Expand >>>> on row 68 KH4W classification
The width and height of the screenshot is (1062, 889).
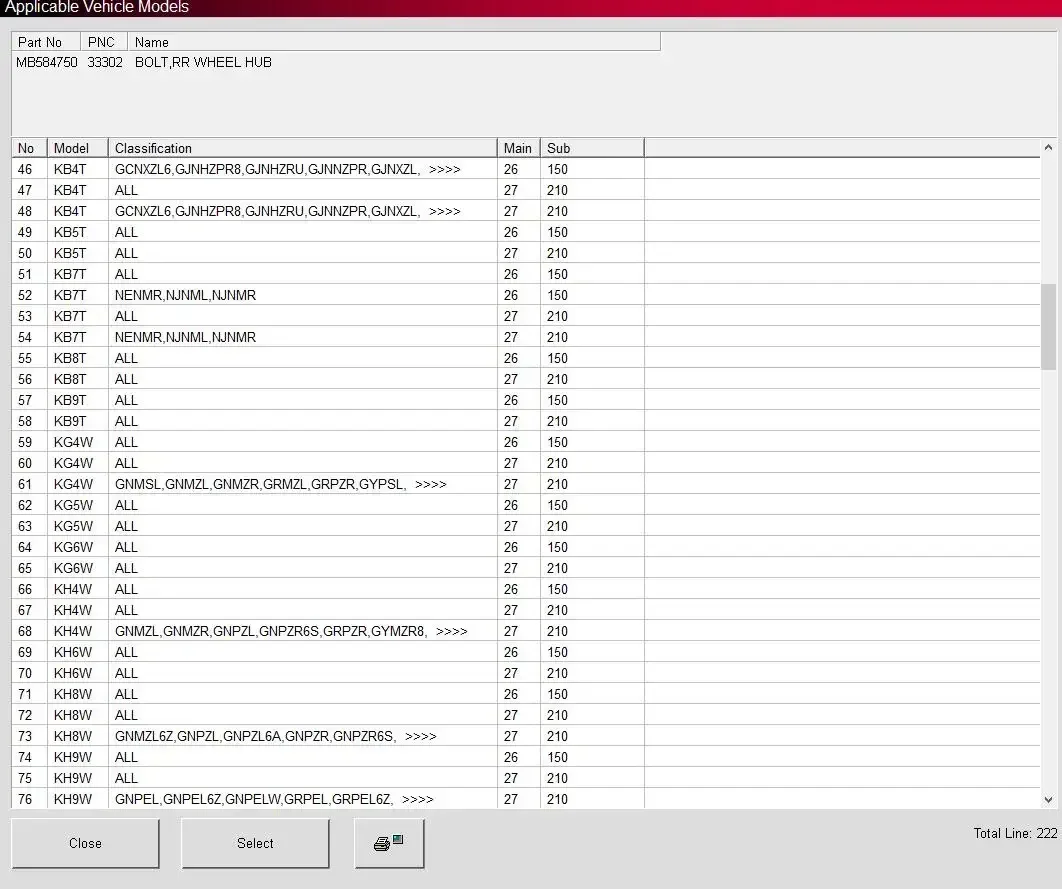(452, 631)
